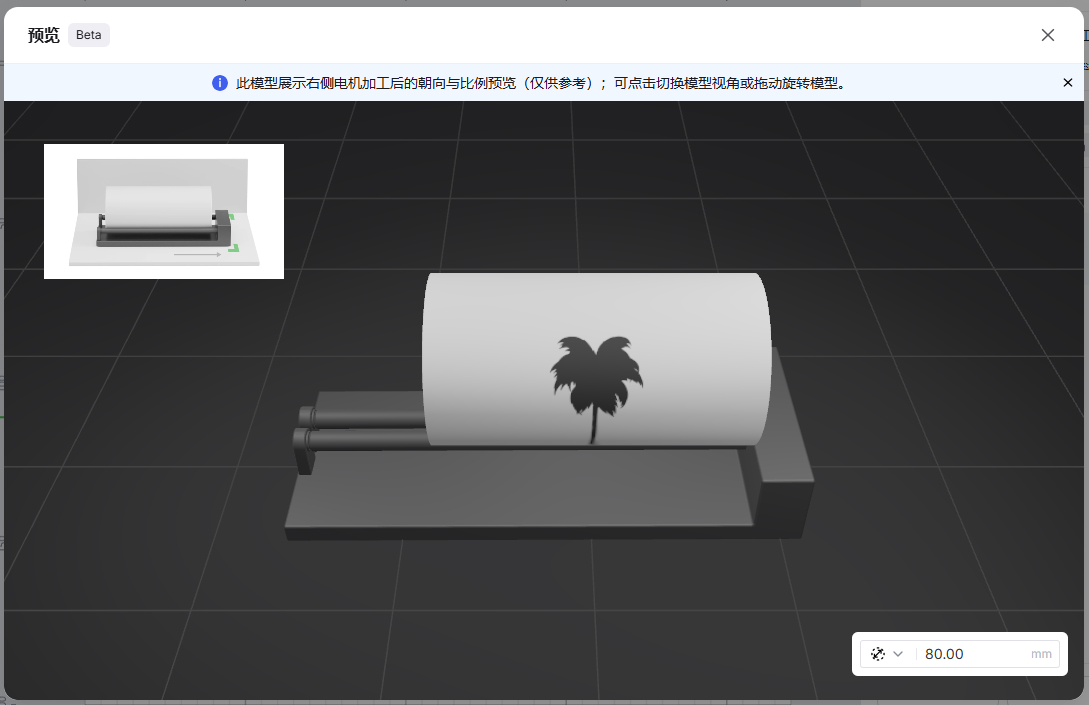Screen dimensions: 1089x705
Task: Click the banner hint text about model
Action: tap(540, 83)
